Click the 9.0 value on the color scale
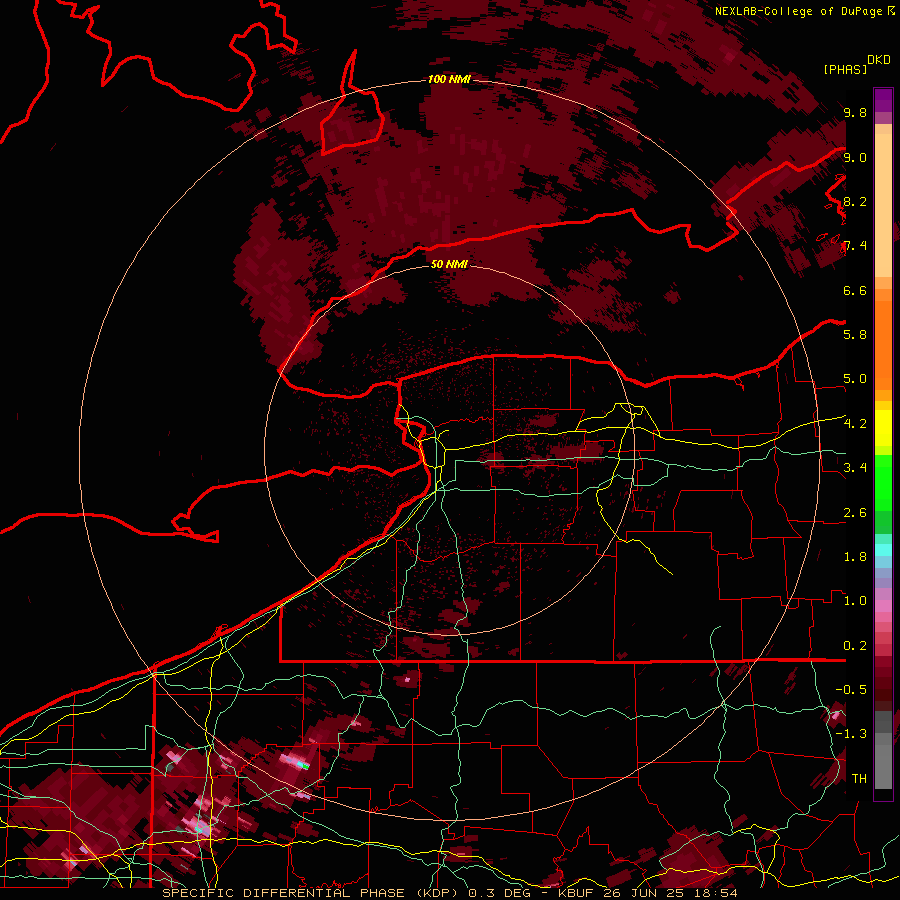The image size is (900, 900). pyautogui.click(x=855, y=157)
